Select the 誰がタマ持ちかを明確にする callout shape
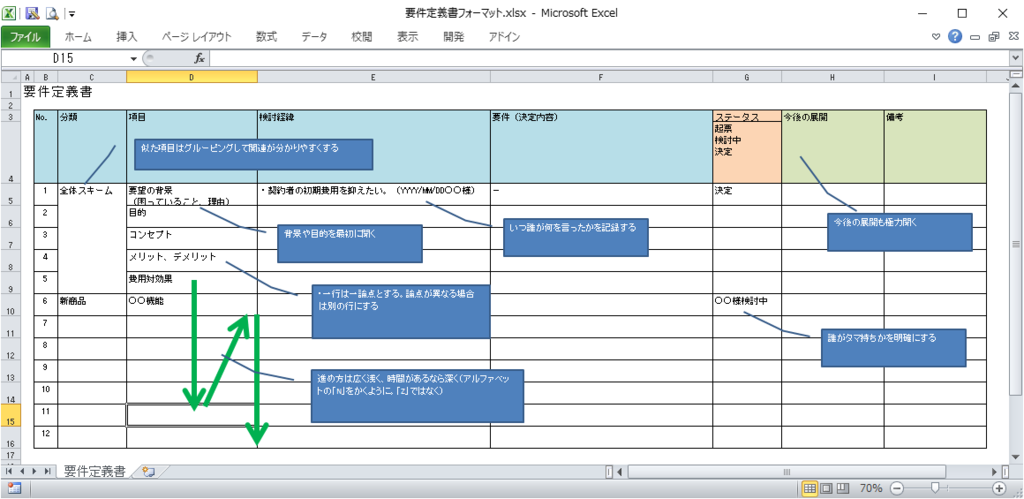 pos(893,347)
